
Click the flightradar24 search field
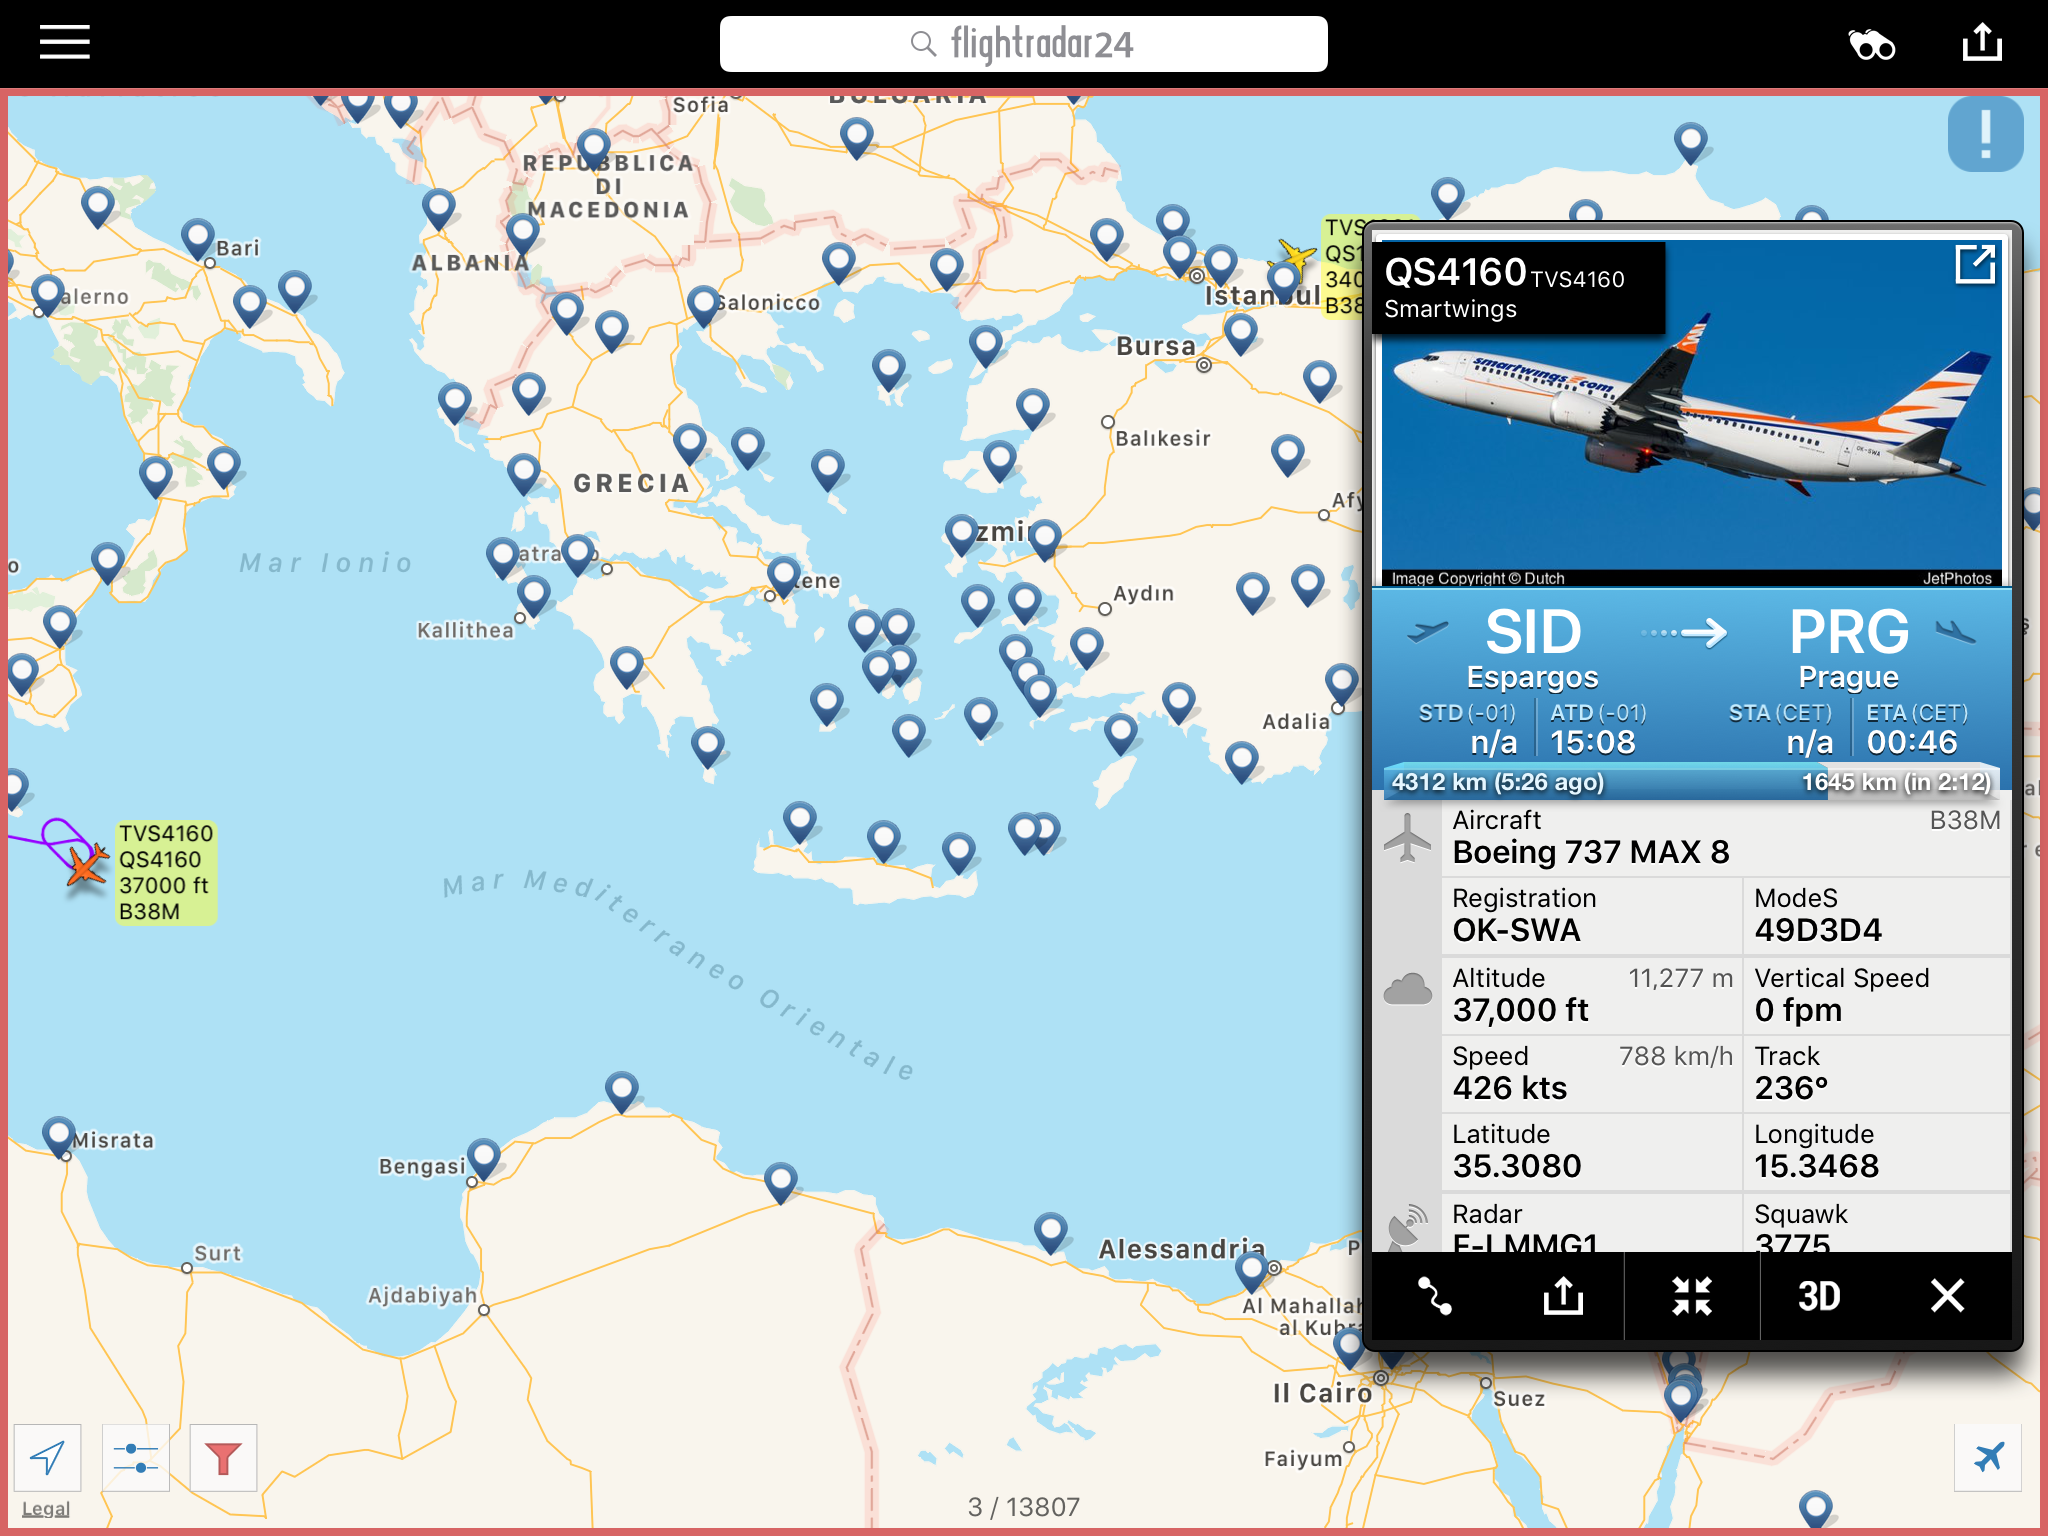(x=1023, y=44)
